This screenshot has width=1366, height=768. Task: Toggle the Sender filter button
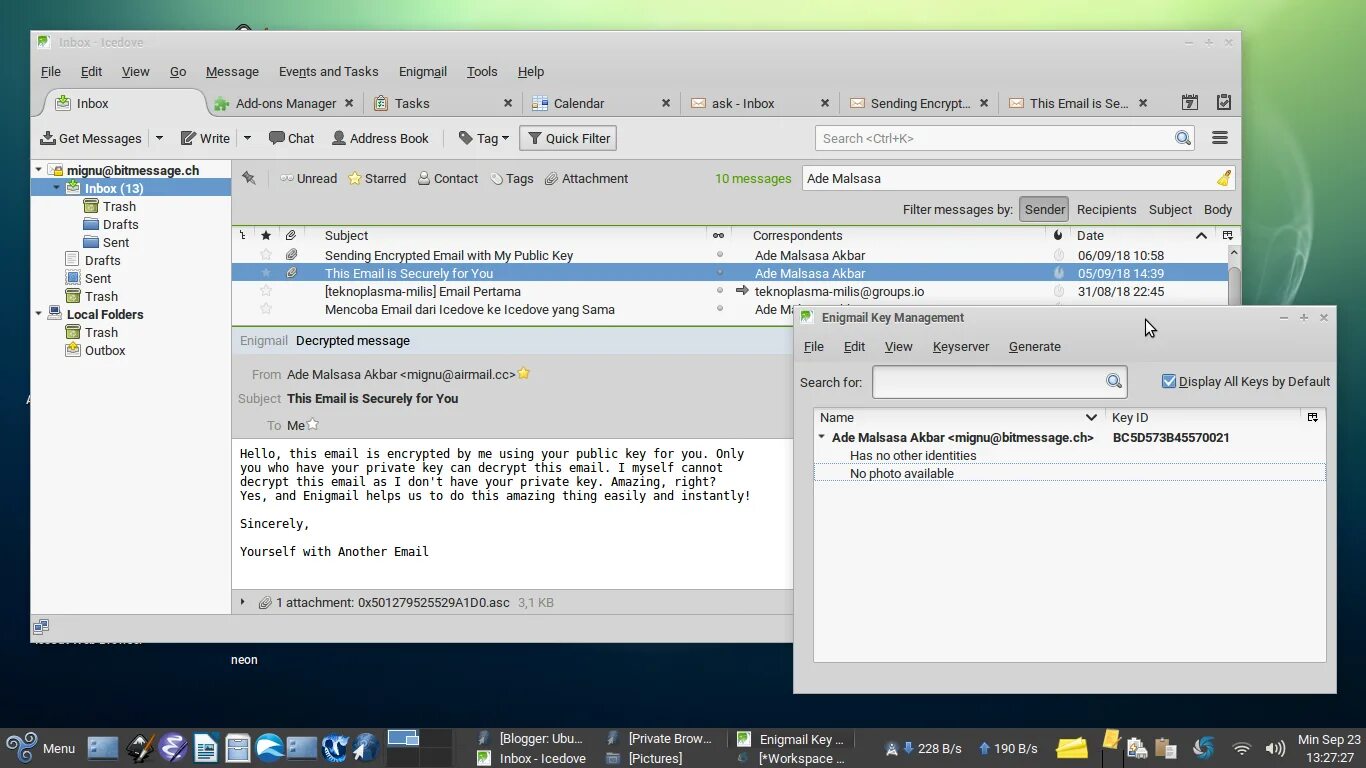[1044, 209]
